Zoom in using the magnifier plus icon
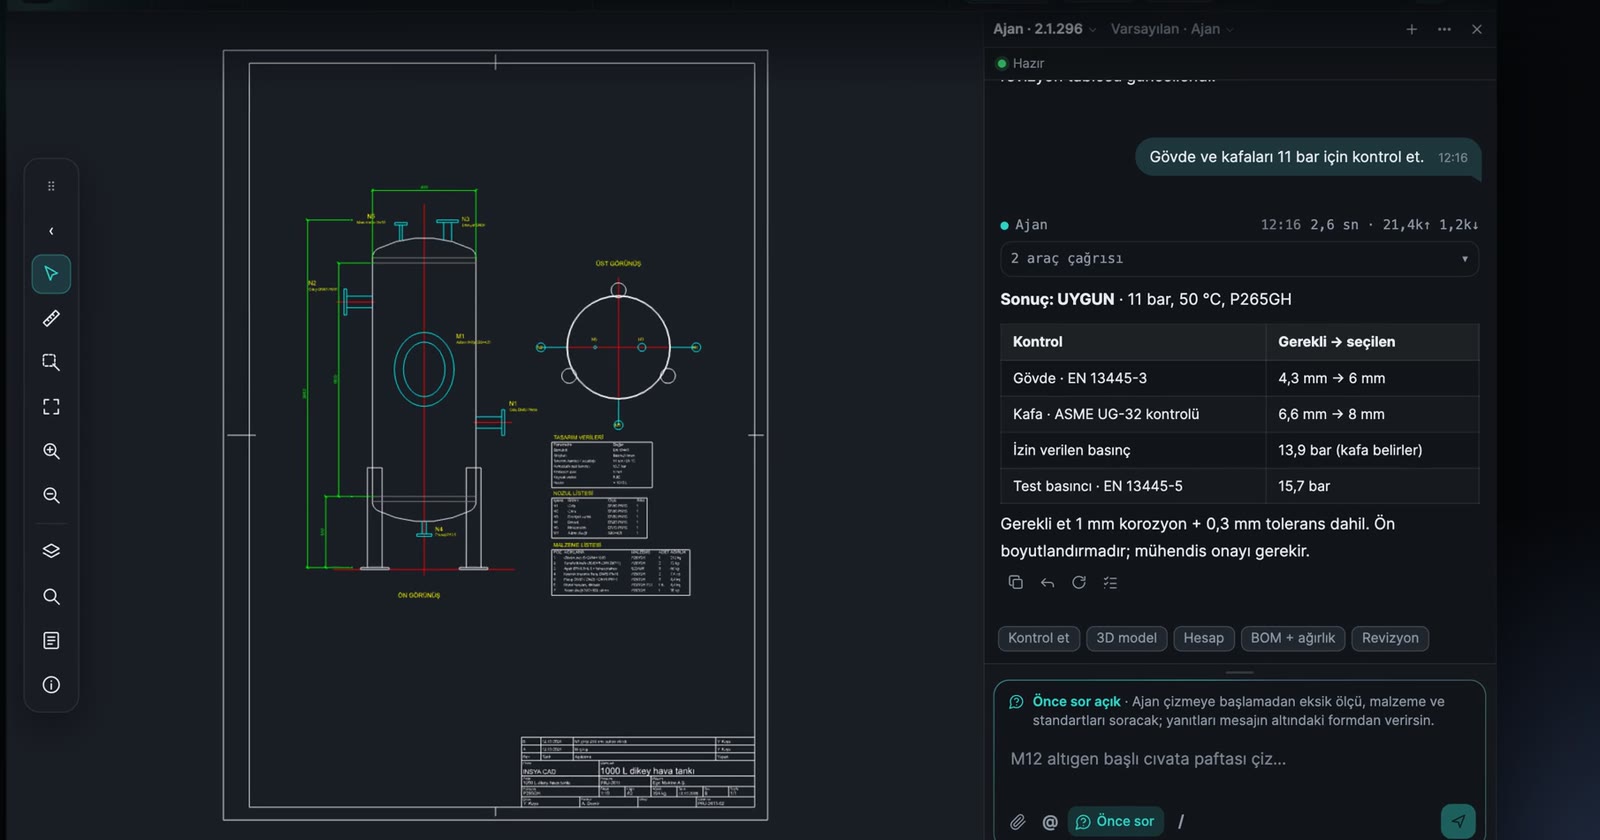Viewport: 1600px width, 840px height. pyautogui.click(x=51, y=451)
